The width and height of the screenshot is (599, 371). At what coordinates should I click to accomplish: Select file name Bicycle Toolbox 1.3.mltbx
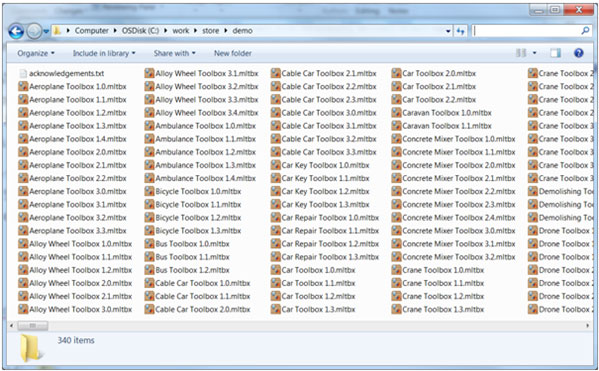198,231
